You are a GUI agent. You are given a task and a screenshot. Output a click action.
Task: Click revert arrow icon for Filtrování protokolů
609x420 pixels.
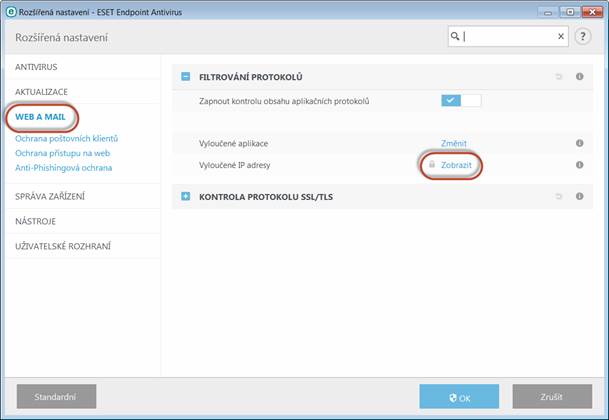[x=559, y=77]
